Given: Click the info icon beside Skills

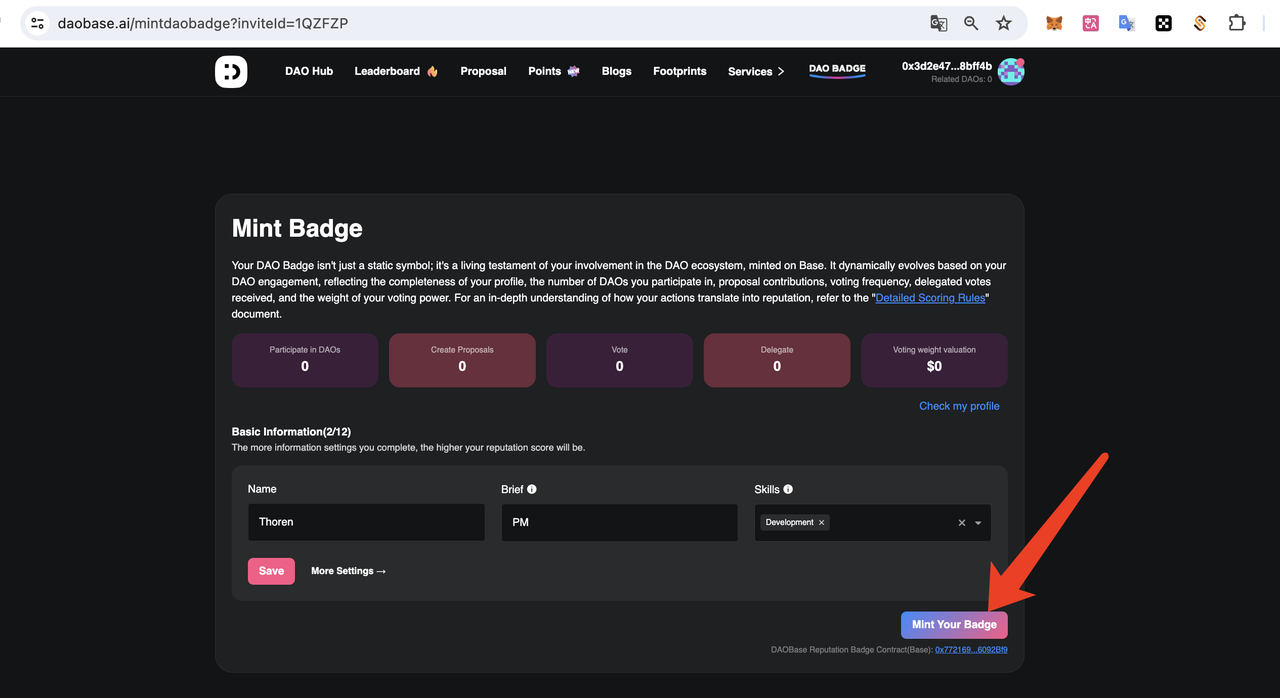Looking at the screenshot, I should coord(788,489).
